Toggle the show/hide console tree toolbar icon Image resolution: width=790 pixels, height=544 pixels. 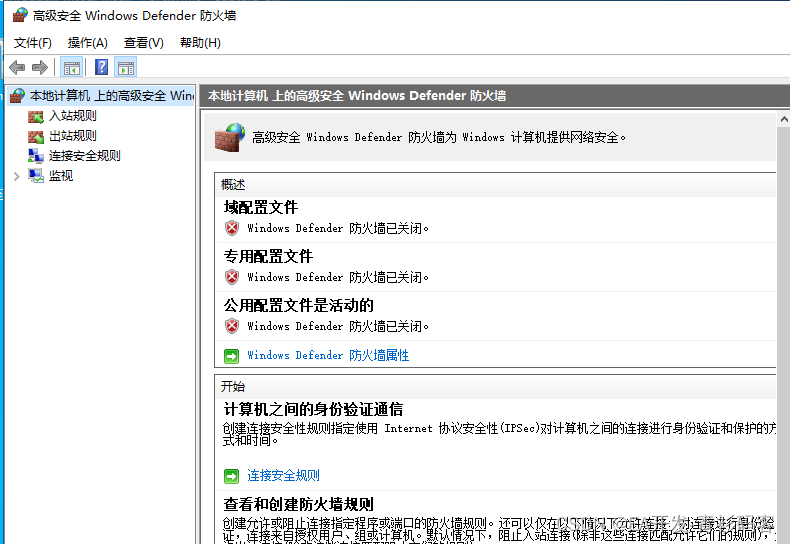pyautogui.click(x=72, y=67)
